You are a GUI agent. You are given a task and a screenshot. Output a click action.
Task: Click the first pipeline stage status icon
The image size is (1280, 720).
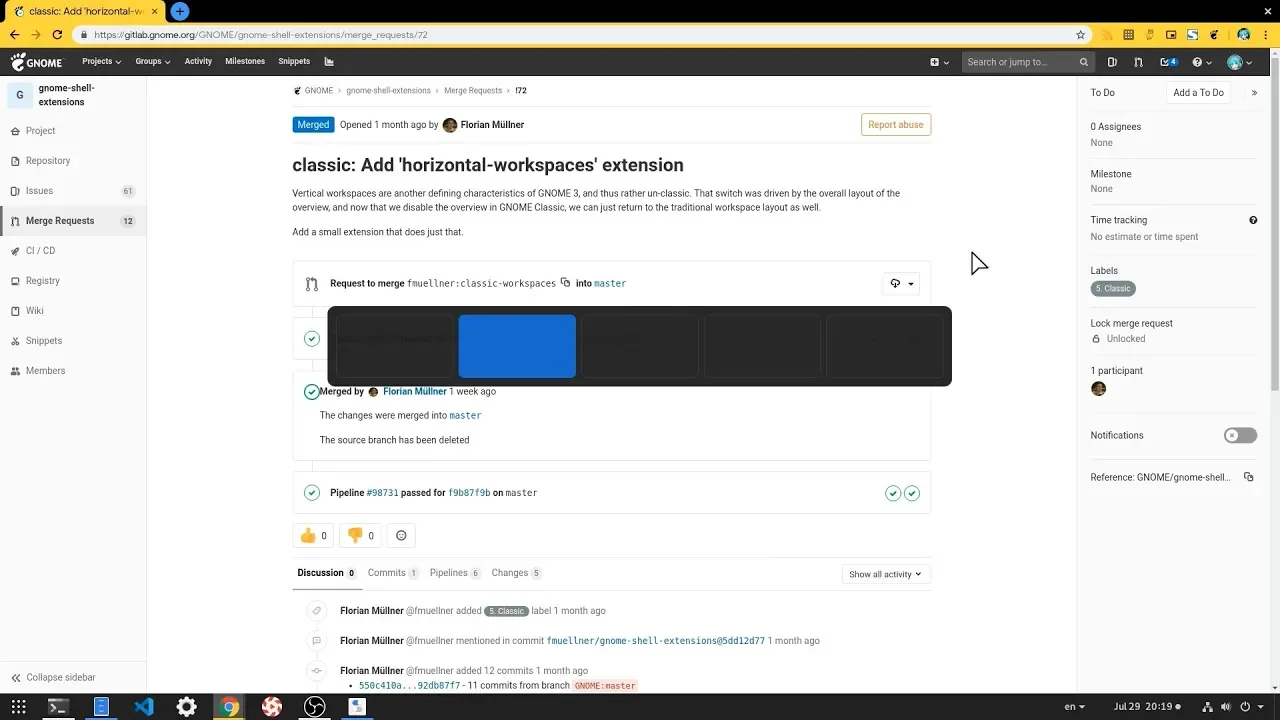893,493
